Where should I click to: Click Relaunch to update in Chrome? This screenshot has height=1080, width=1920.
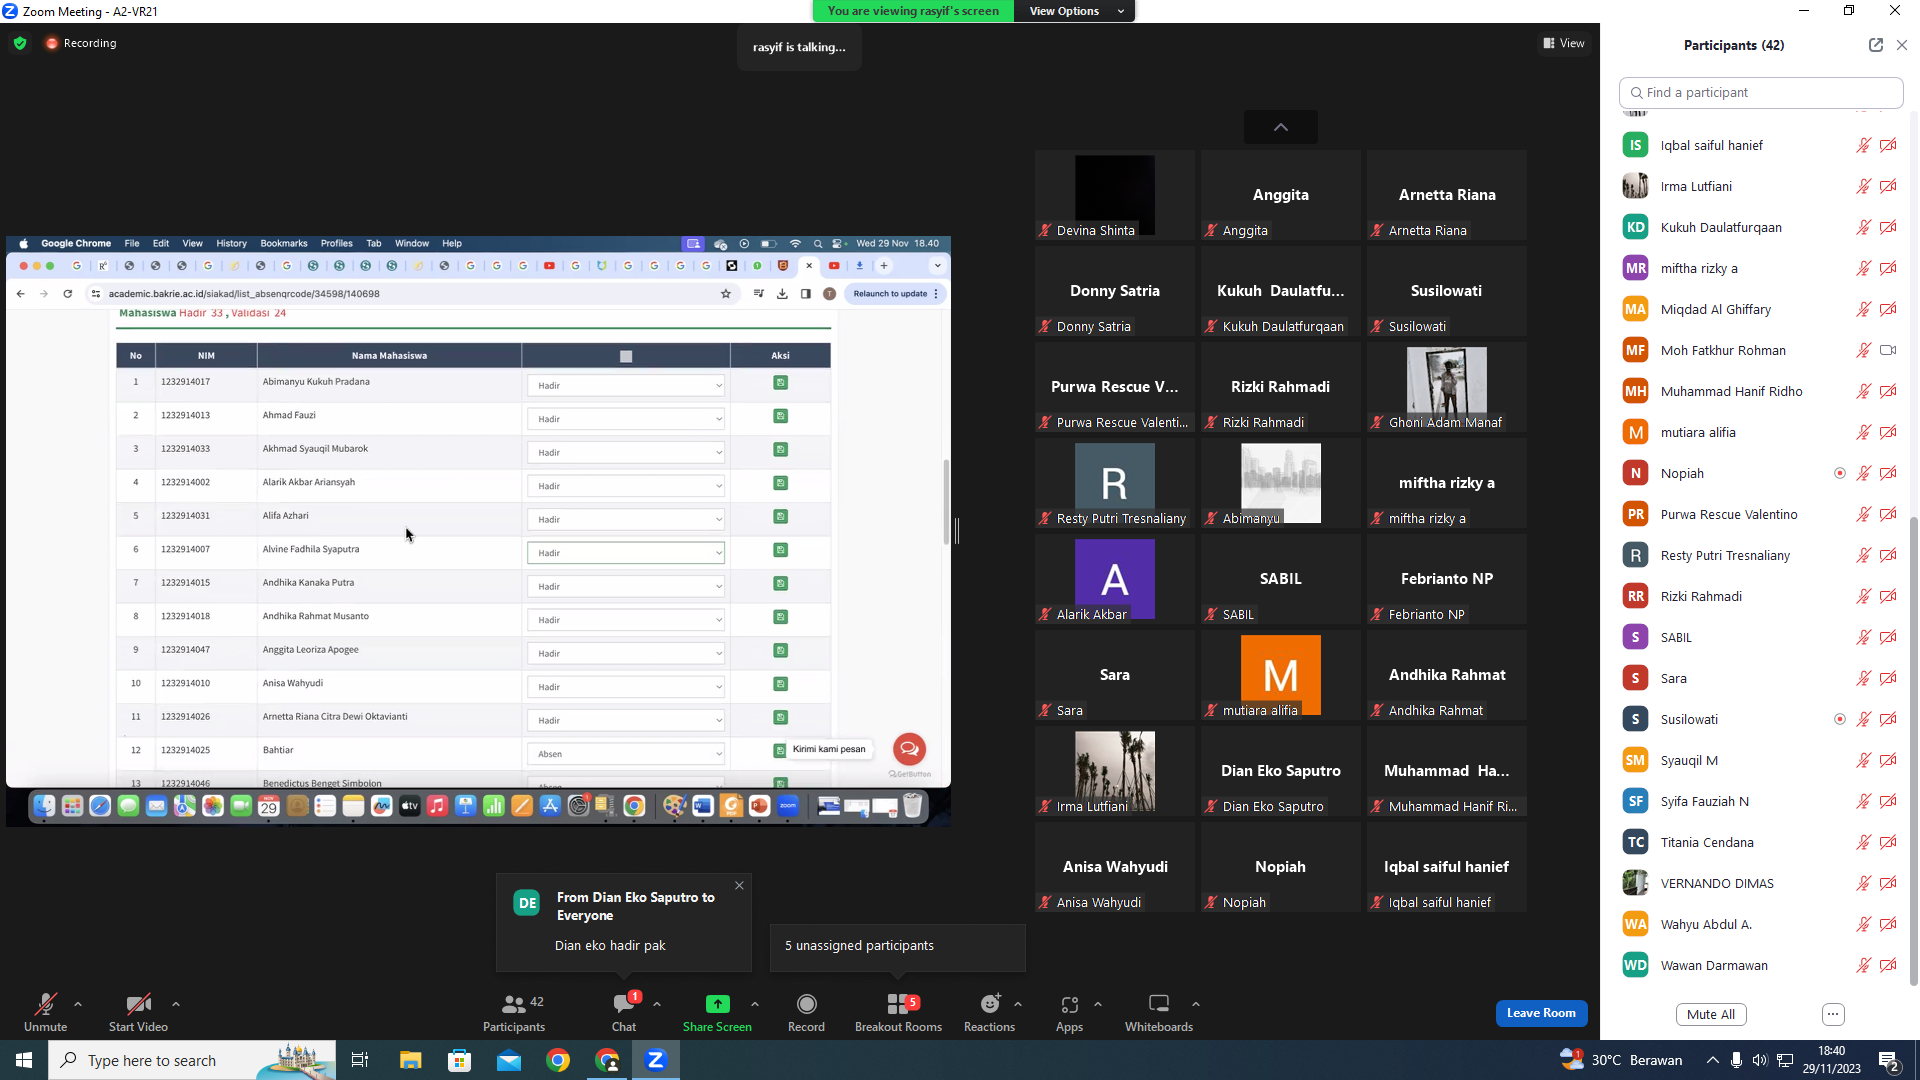(x=895, y=294)
